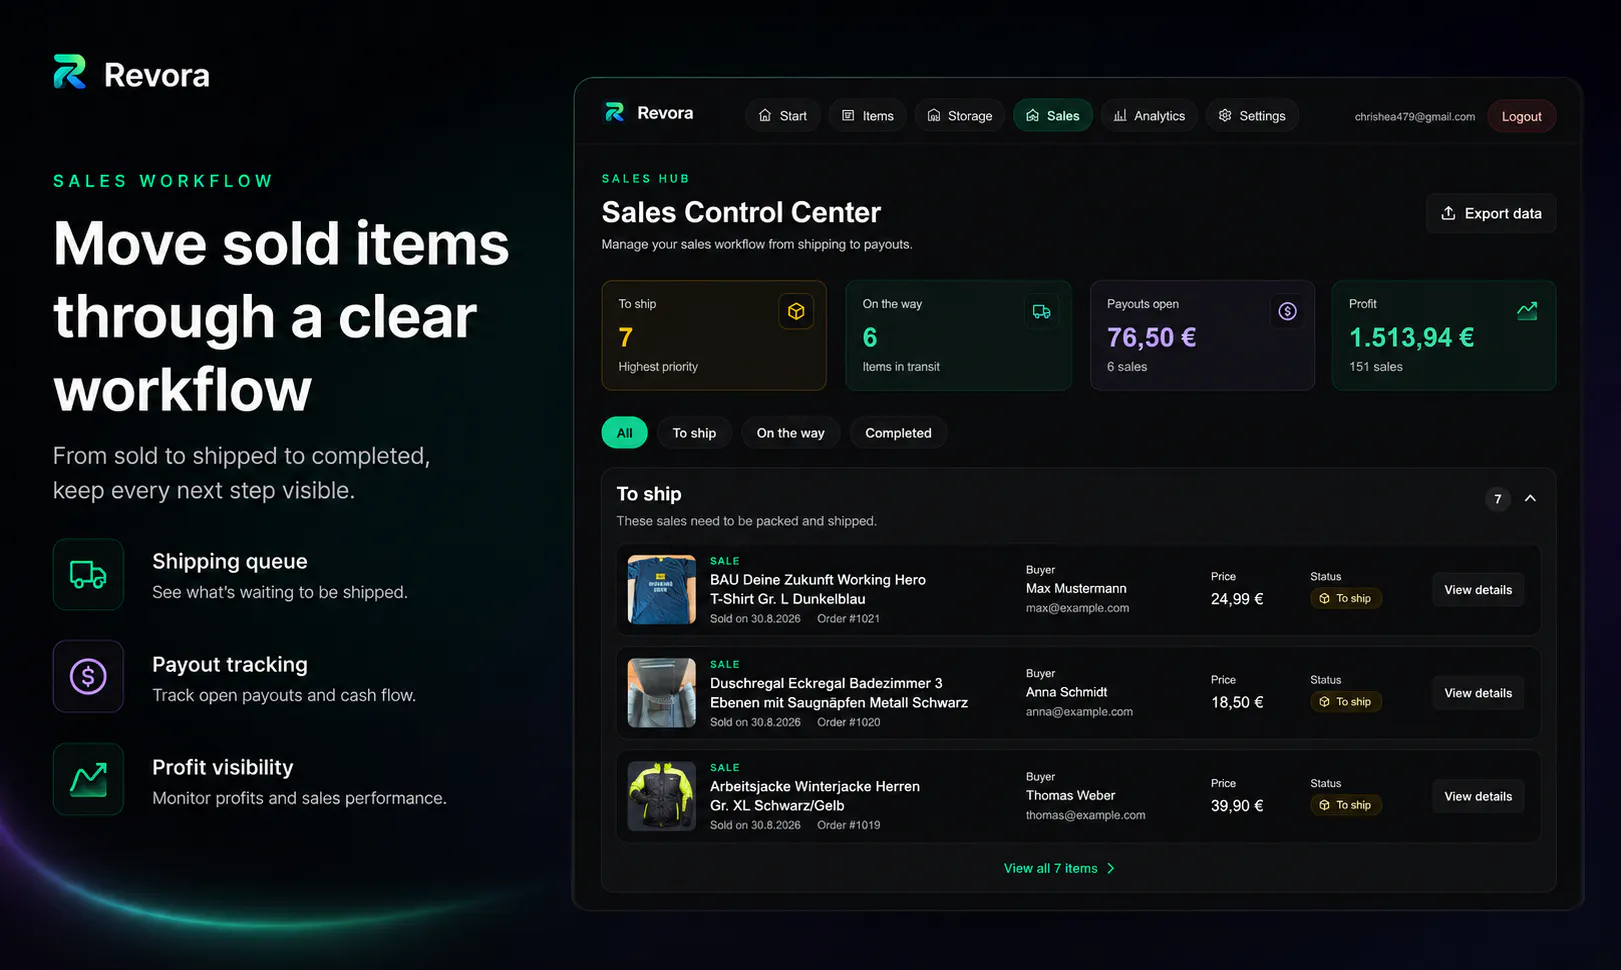Screen dimensions: 1621x970
Task: Click the On the way summary card
Action: 958,335
